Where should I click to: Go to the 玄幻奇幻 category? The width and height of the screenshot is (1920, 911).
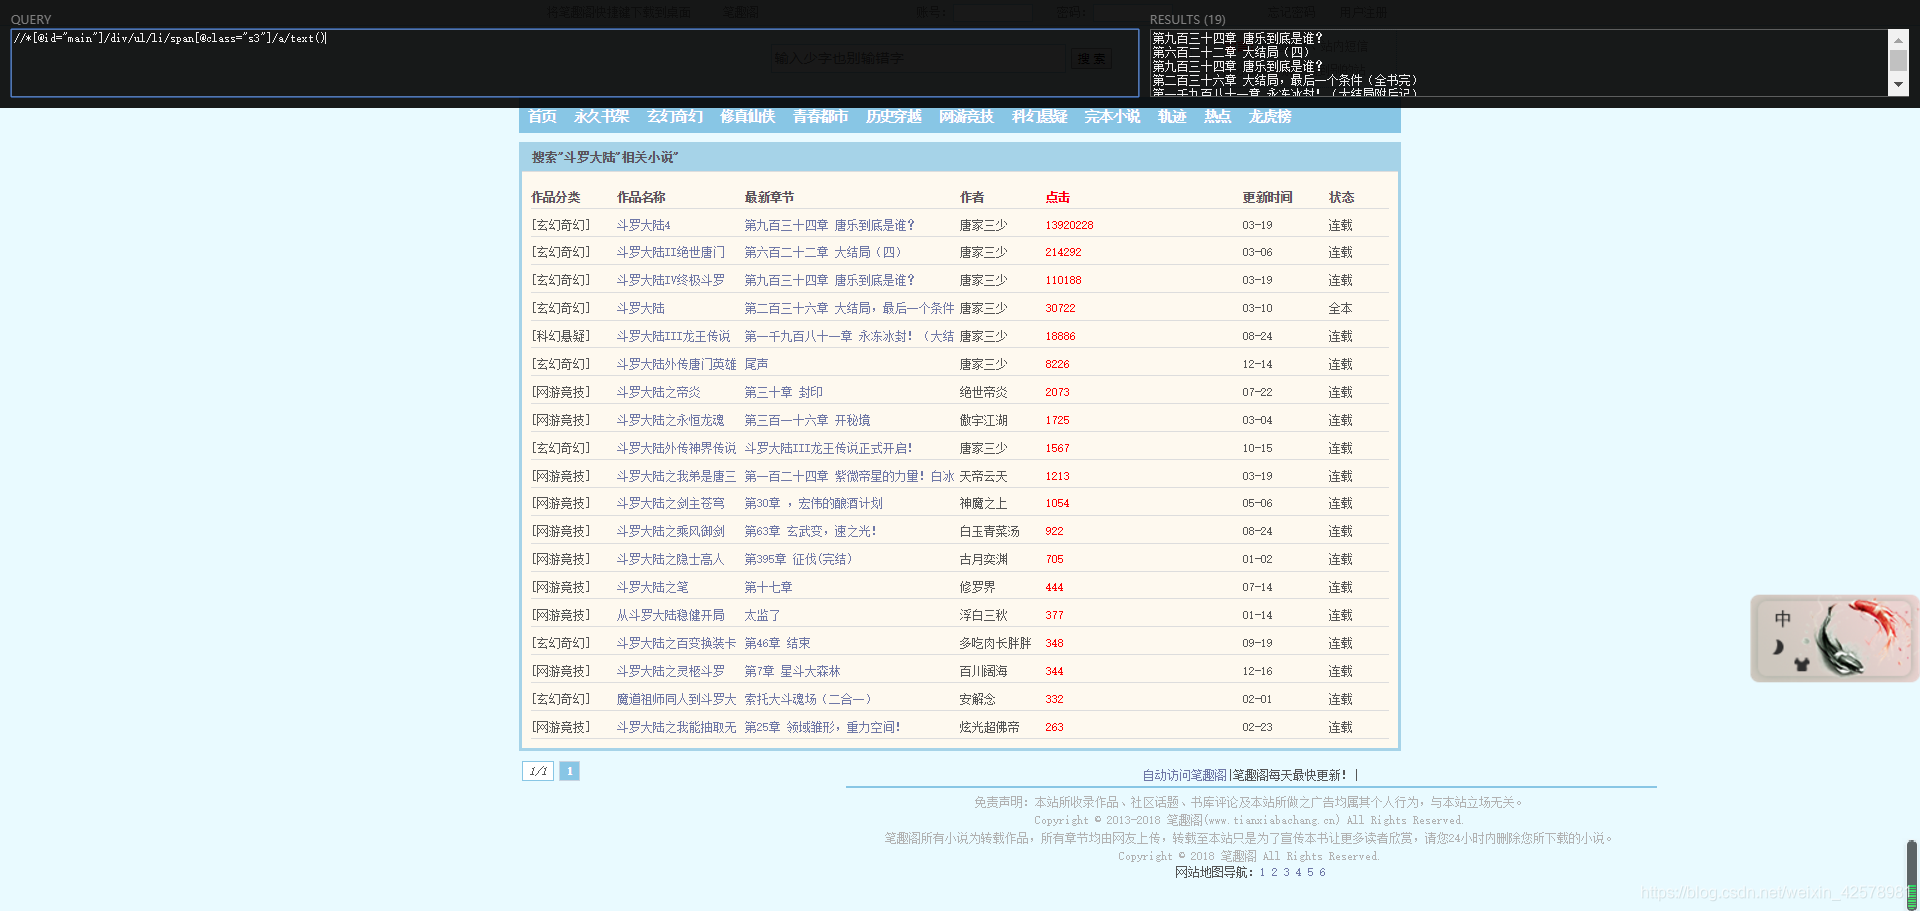(675, 117)
